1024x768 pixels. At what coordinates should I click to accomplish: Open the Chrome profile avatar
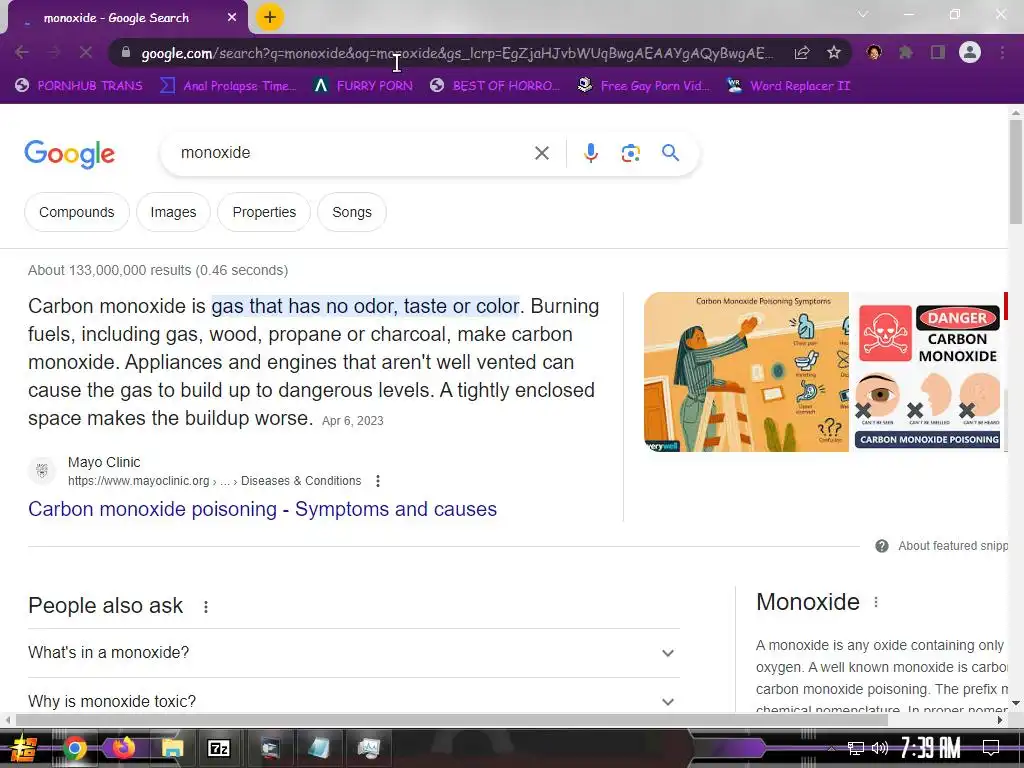[970, 52]
